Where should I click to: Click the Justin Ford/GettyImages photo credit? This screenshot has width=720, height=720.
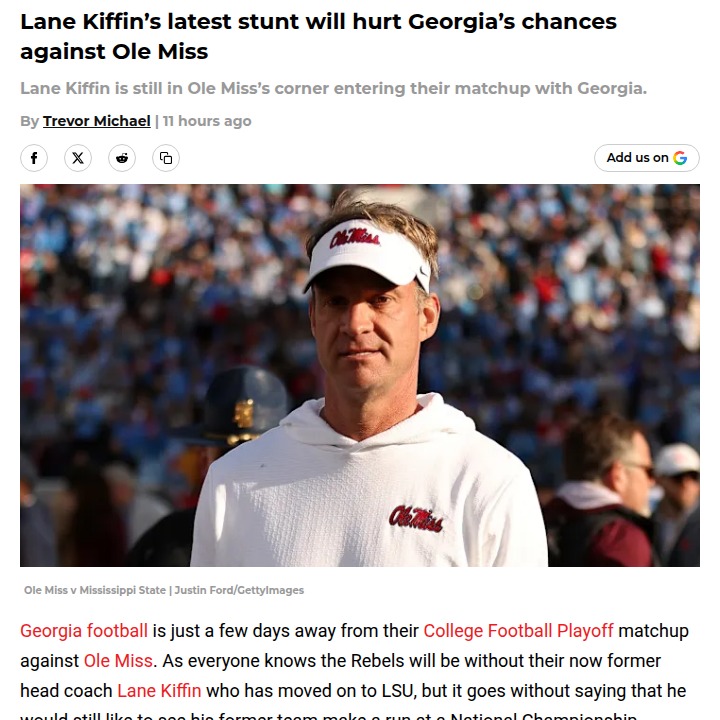[239, 591]
